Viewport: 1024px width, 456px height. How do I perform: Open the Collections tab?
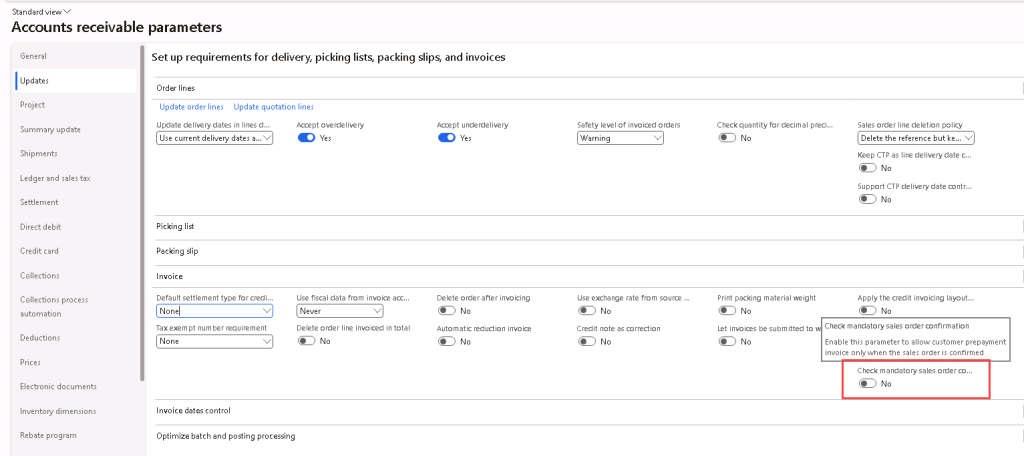click(x=40, y=276)
